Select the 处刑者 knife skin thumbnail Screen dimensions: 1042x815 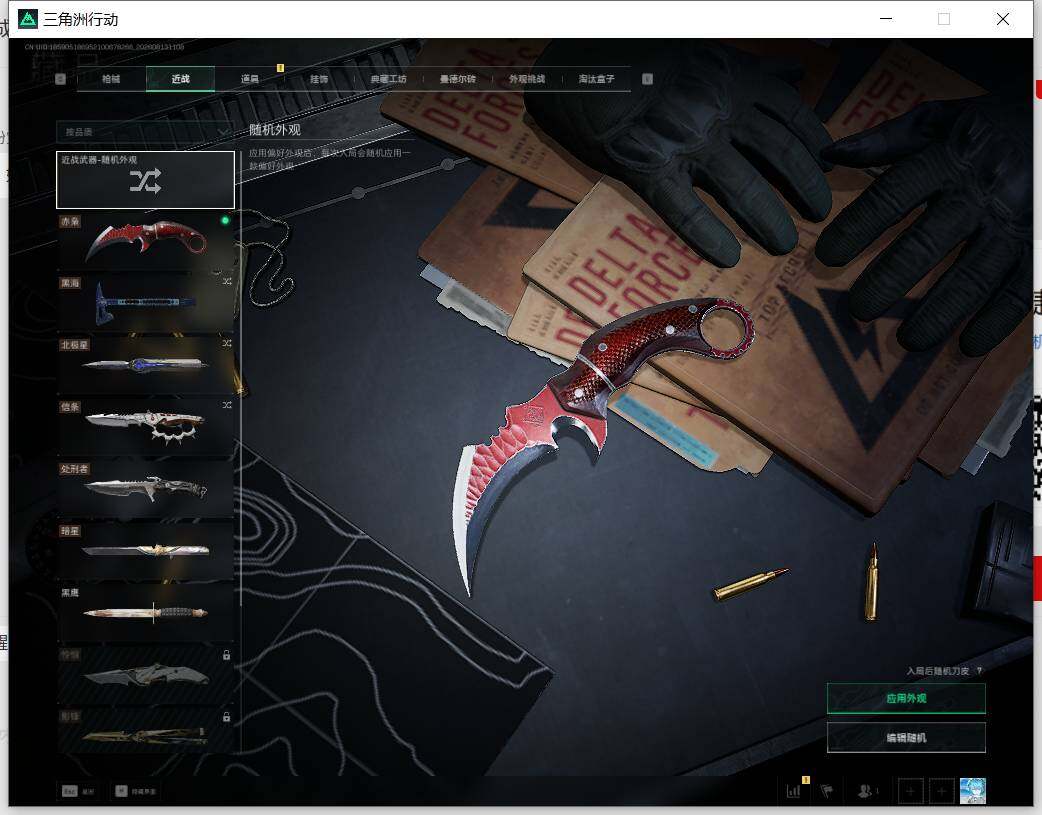tap(146, 488)
